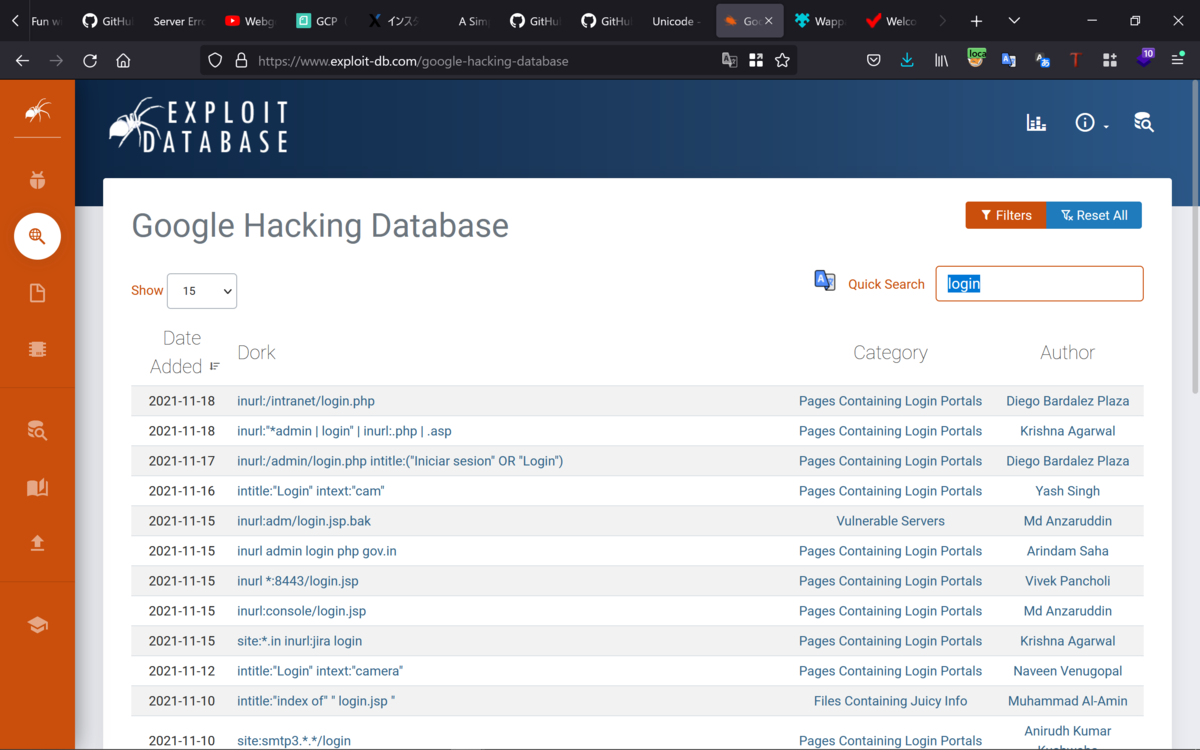This screenshot has width=1200, height=750.
Task: Click the browser Back arrow
Action: 22,60
